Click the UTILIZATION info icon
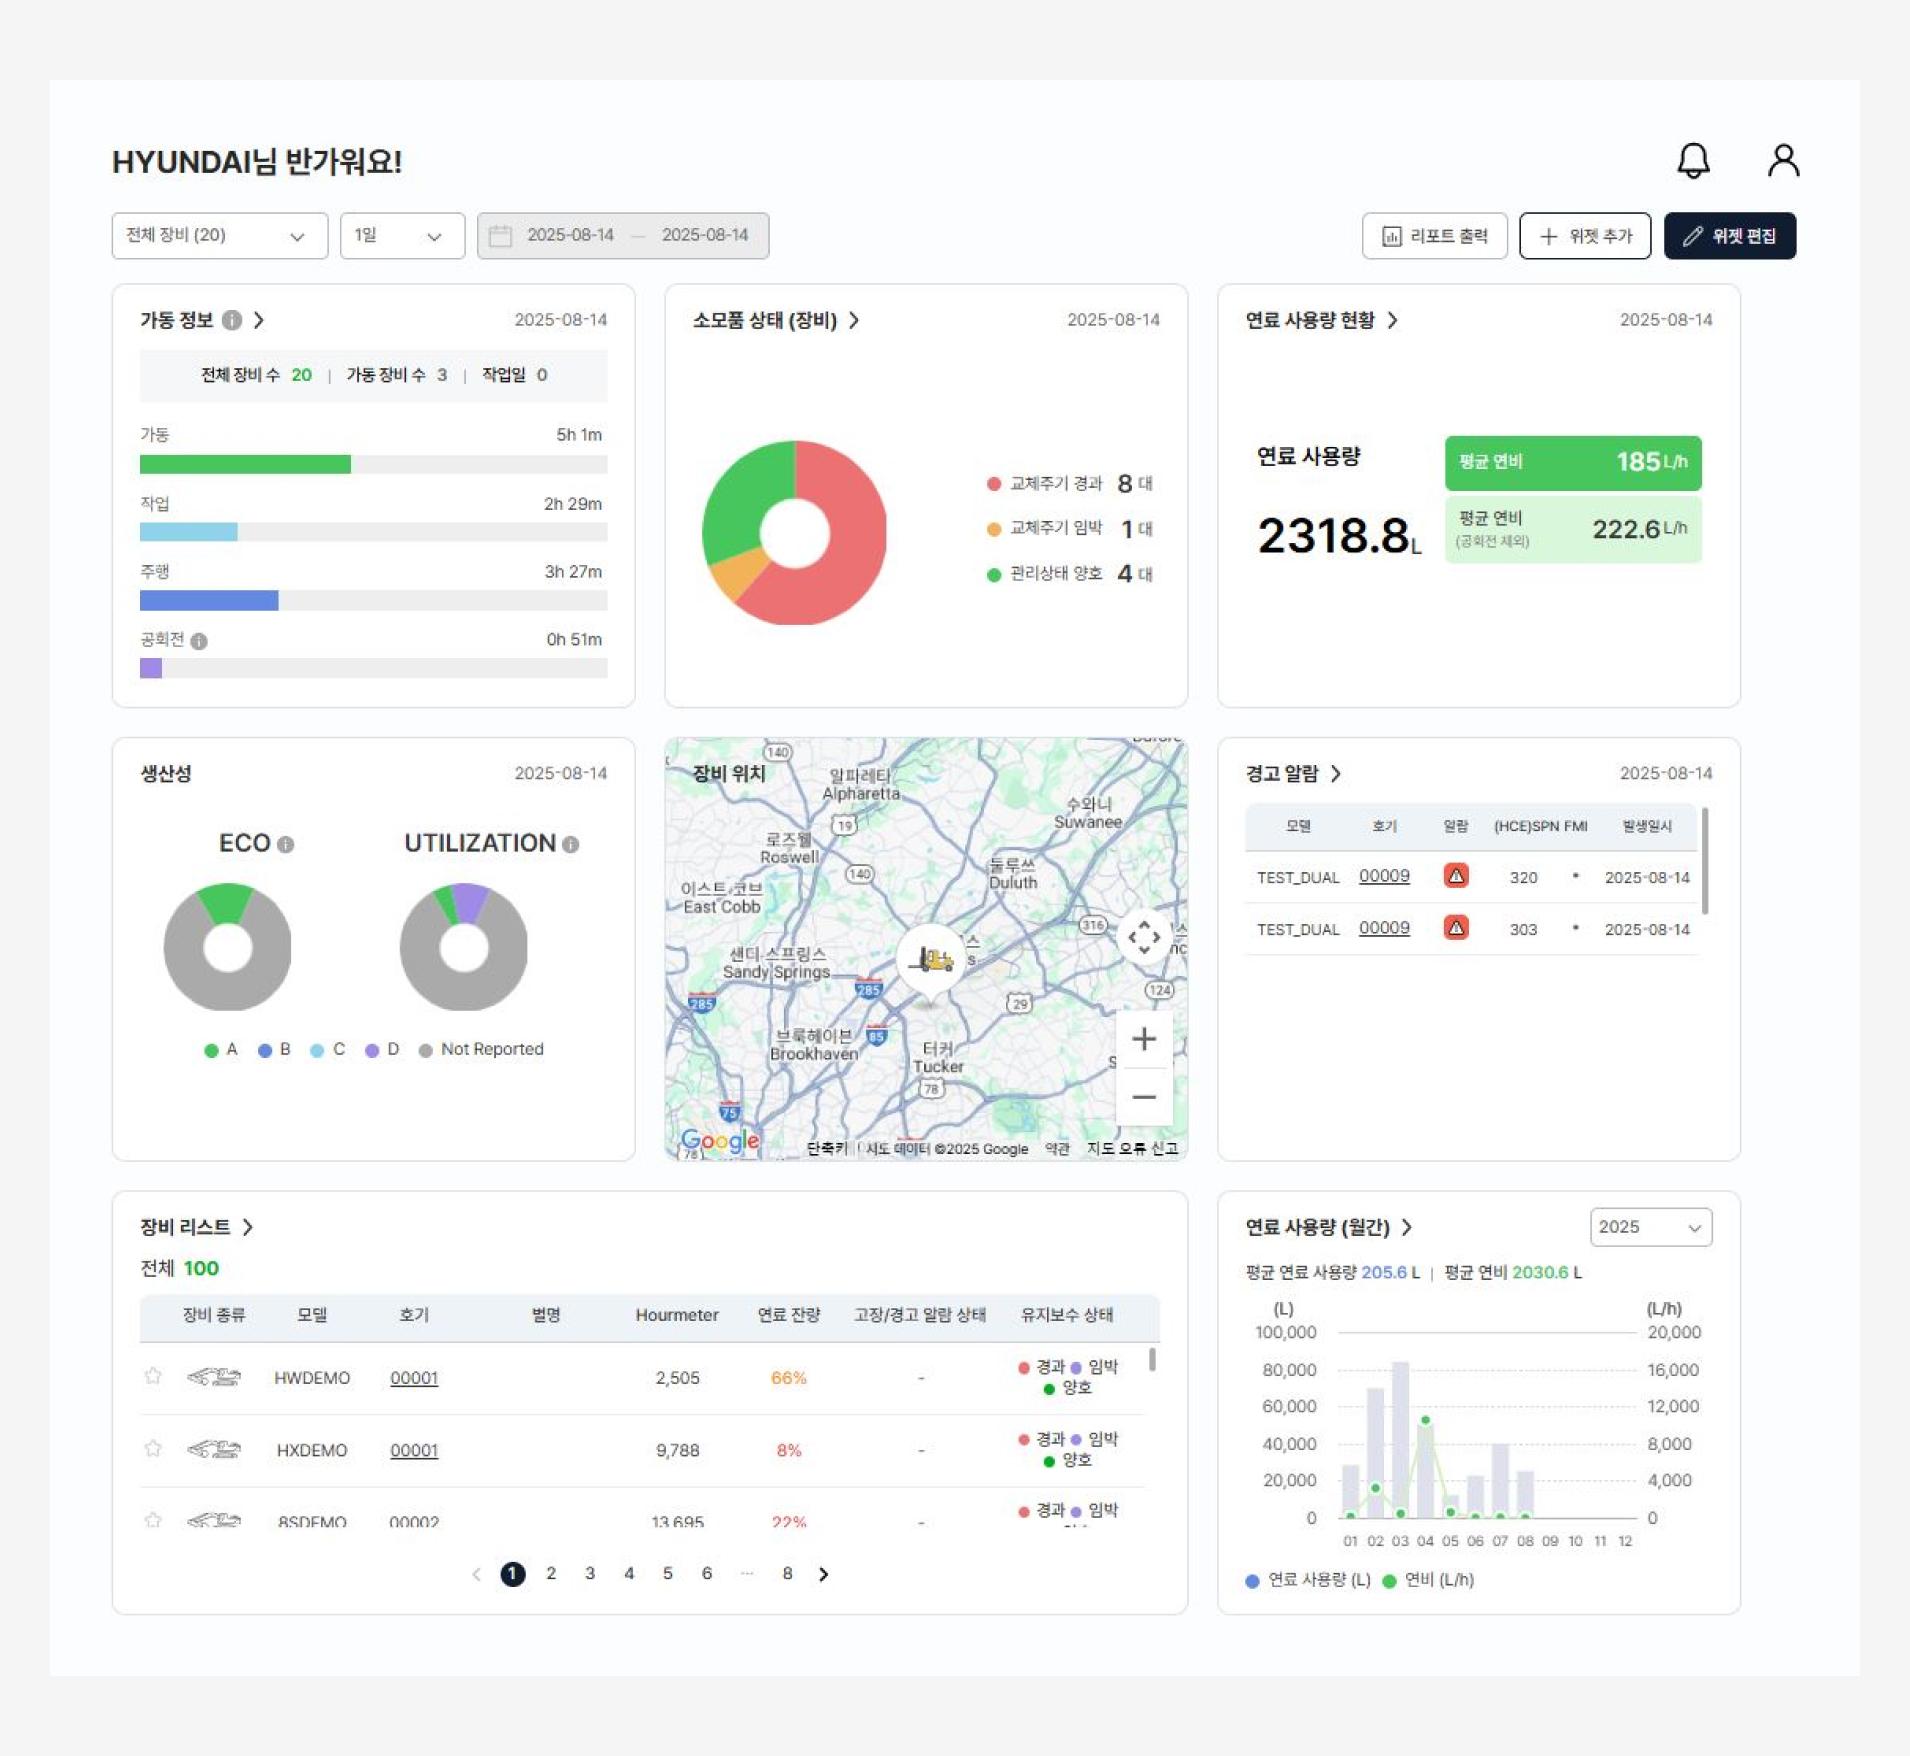Image resolution: width=1910 pixels, height=1756 pixels. point(571,844)
